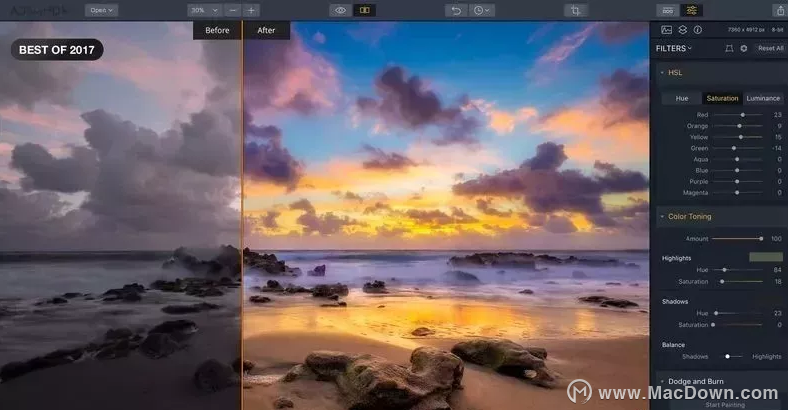
Task: Toggle the before/after compare view button
Action: tap(365, 10)
